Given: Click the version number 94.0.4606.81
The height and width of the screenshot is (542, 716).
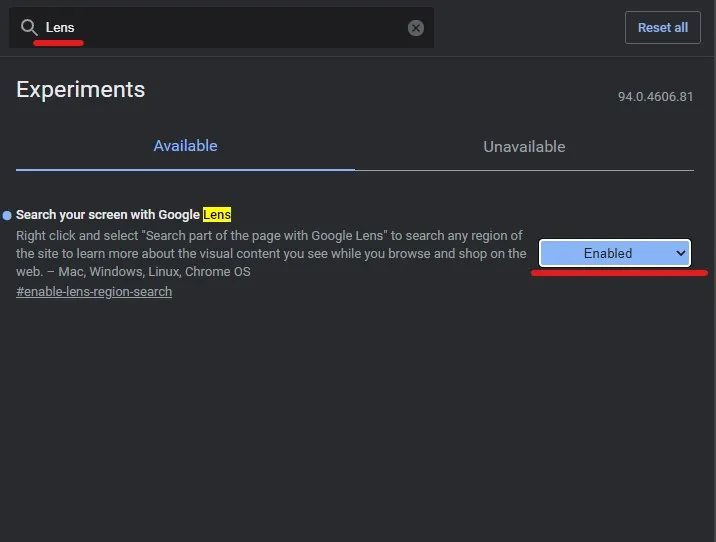Looking at the screenshot, I should click(655, 97).
